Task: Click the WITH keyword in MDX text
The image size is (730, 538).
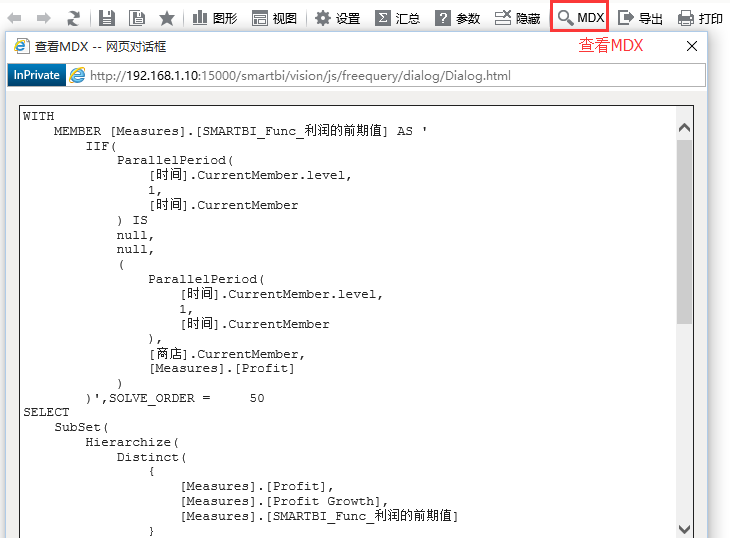Action: (x=39, y=116)
